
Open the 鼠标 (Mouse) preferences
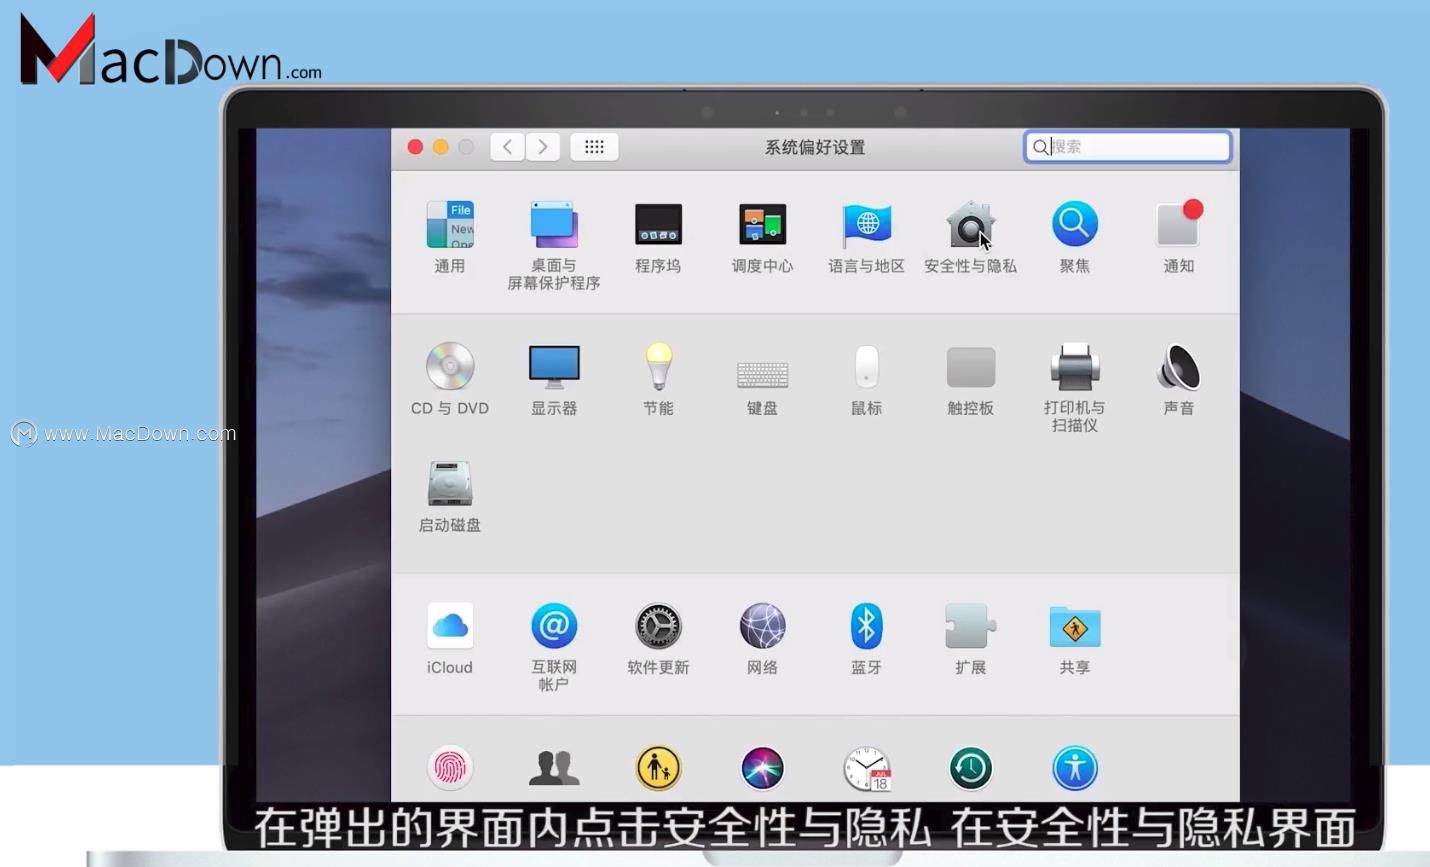tap(866, 366)
